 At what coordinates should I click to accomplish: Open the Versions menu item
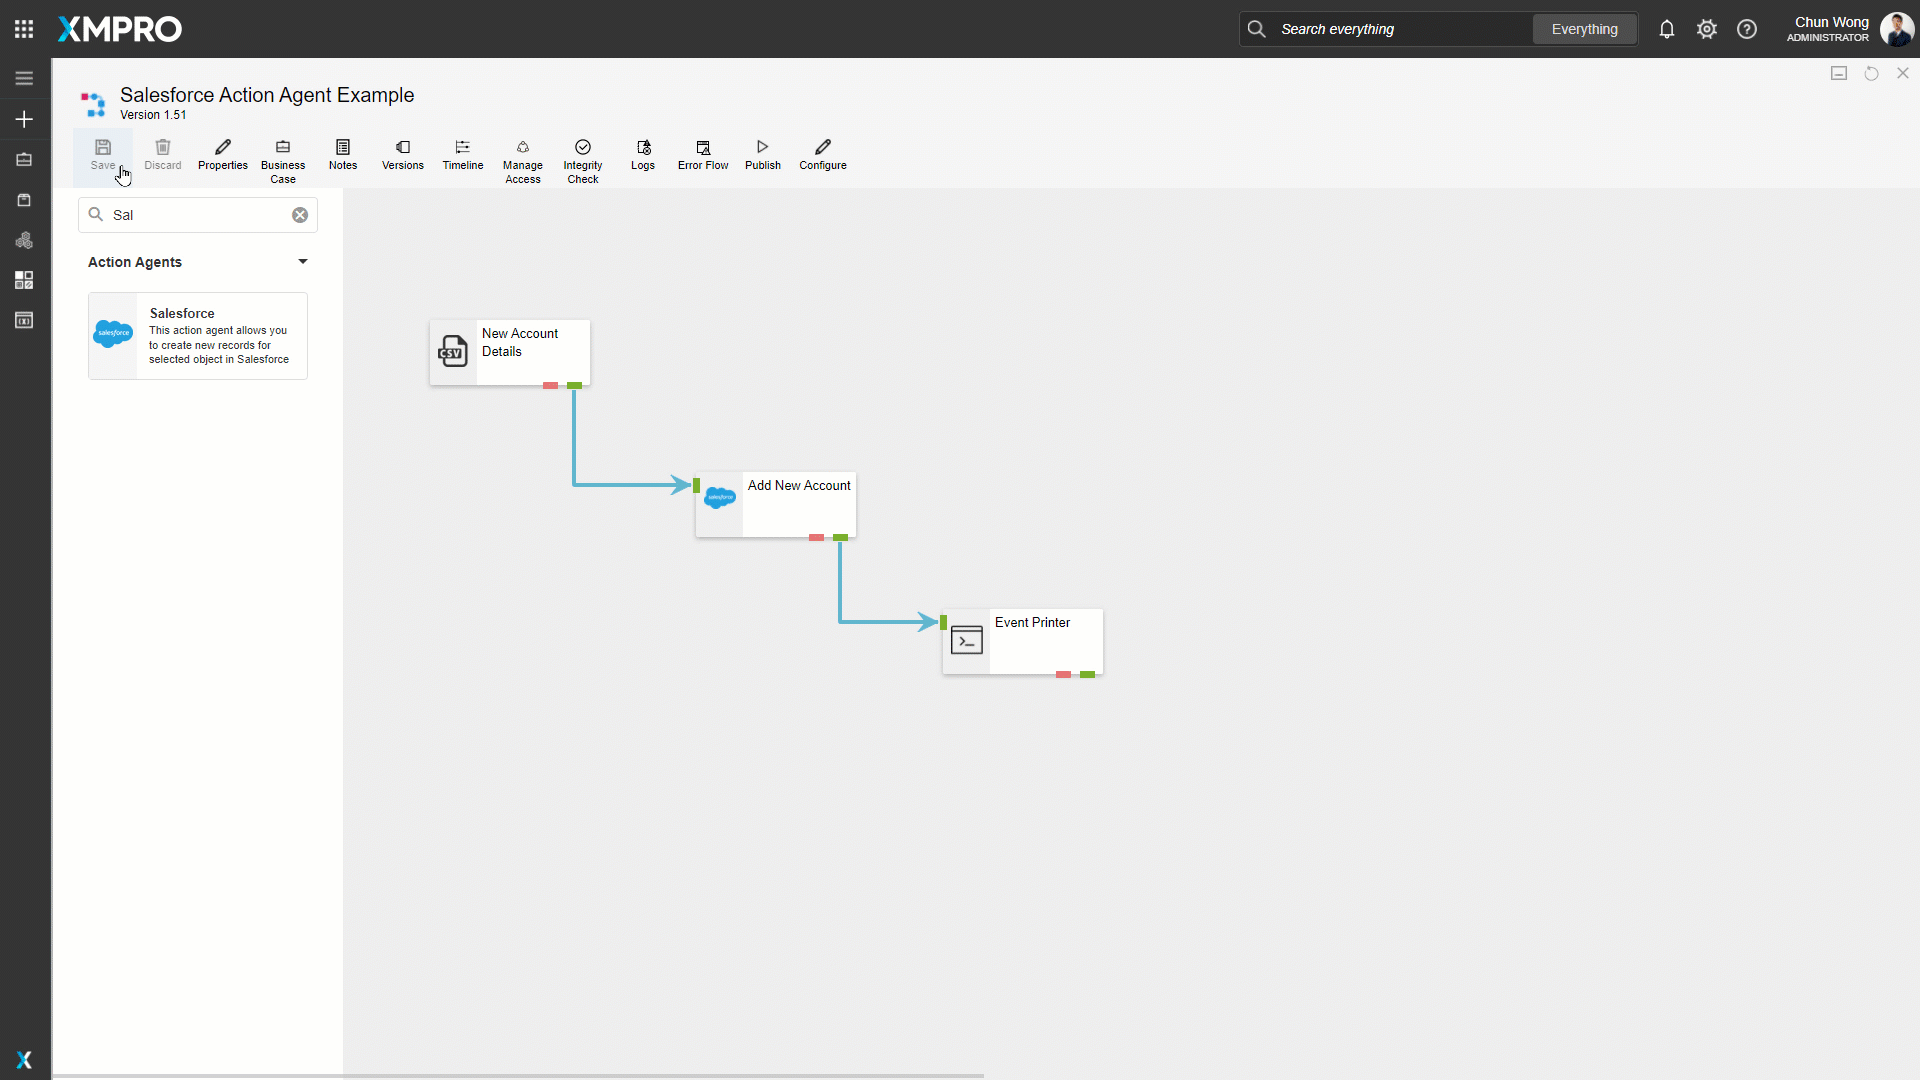click(403, 154)
